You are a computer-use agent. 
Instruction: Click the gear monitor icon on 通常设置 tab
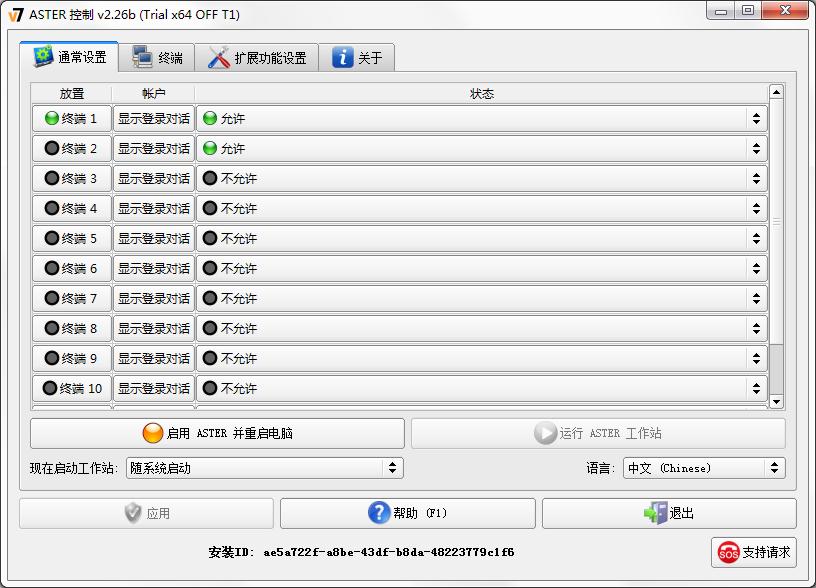[43, 56]
